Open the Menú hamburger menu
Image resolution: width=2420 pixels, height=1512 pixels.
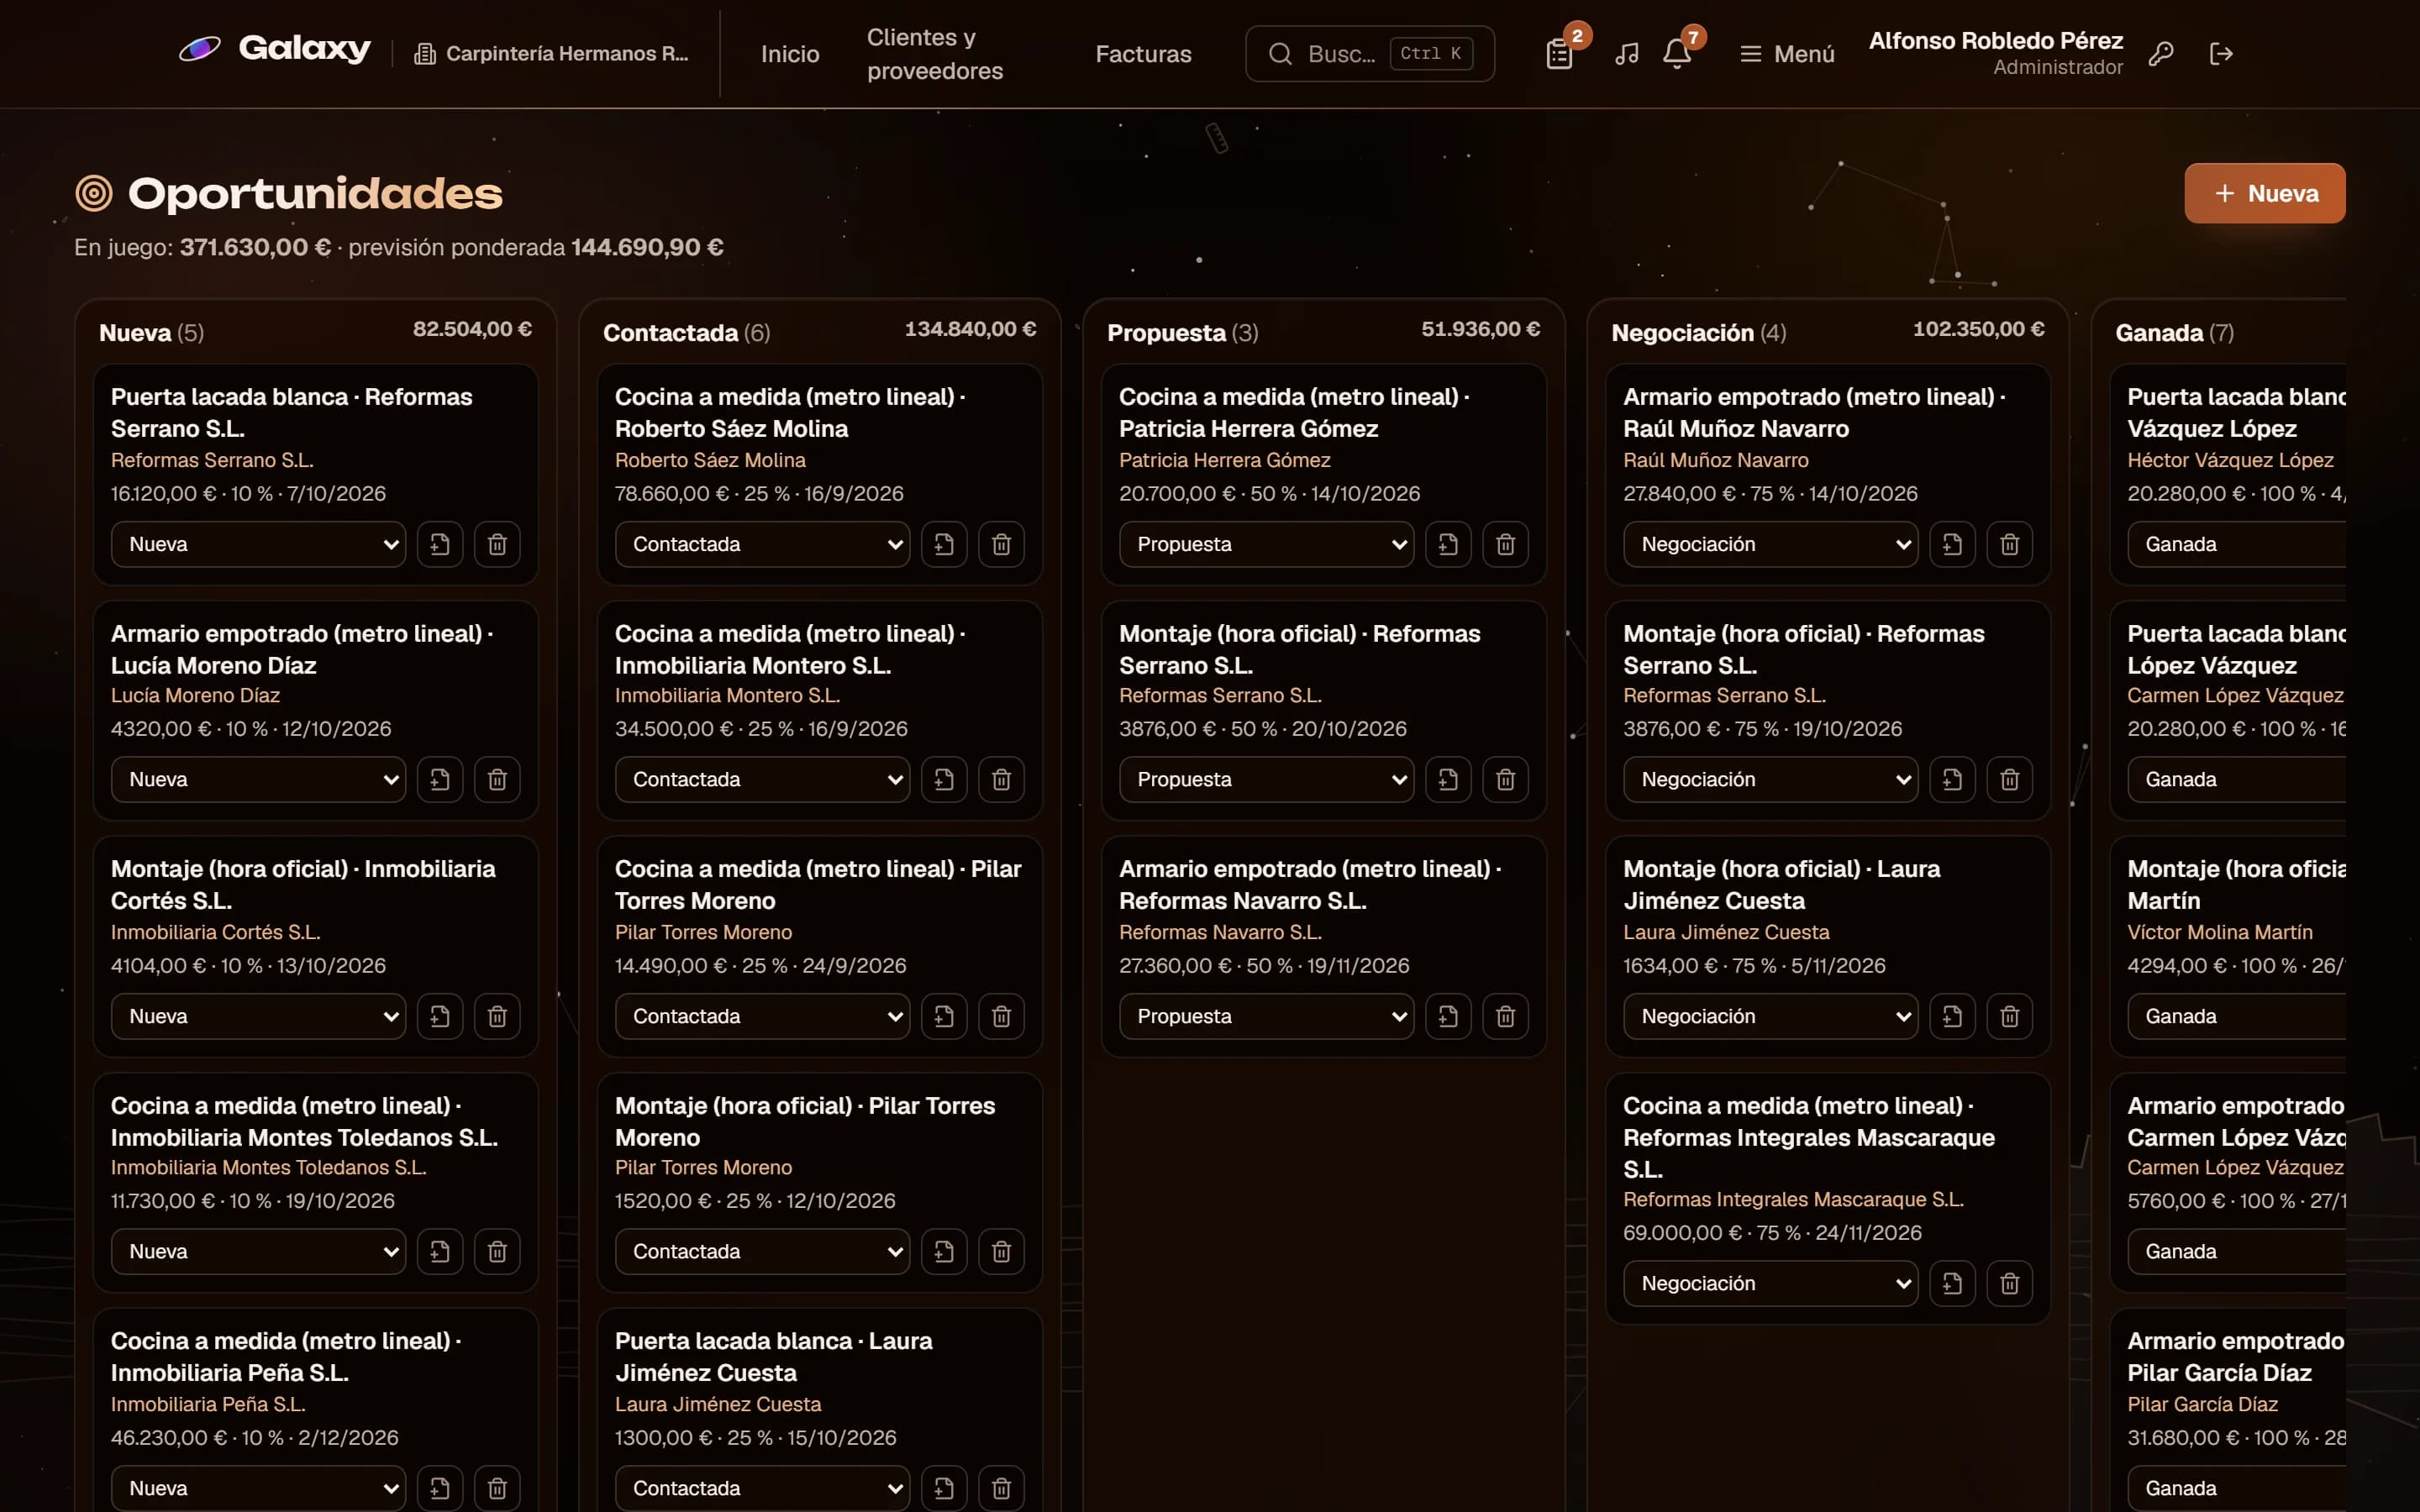tap(1787, 54)
